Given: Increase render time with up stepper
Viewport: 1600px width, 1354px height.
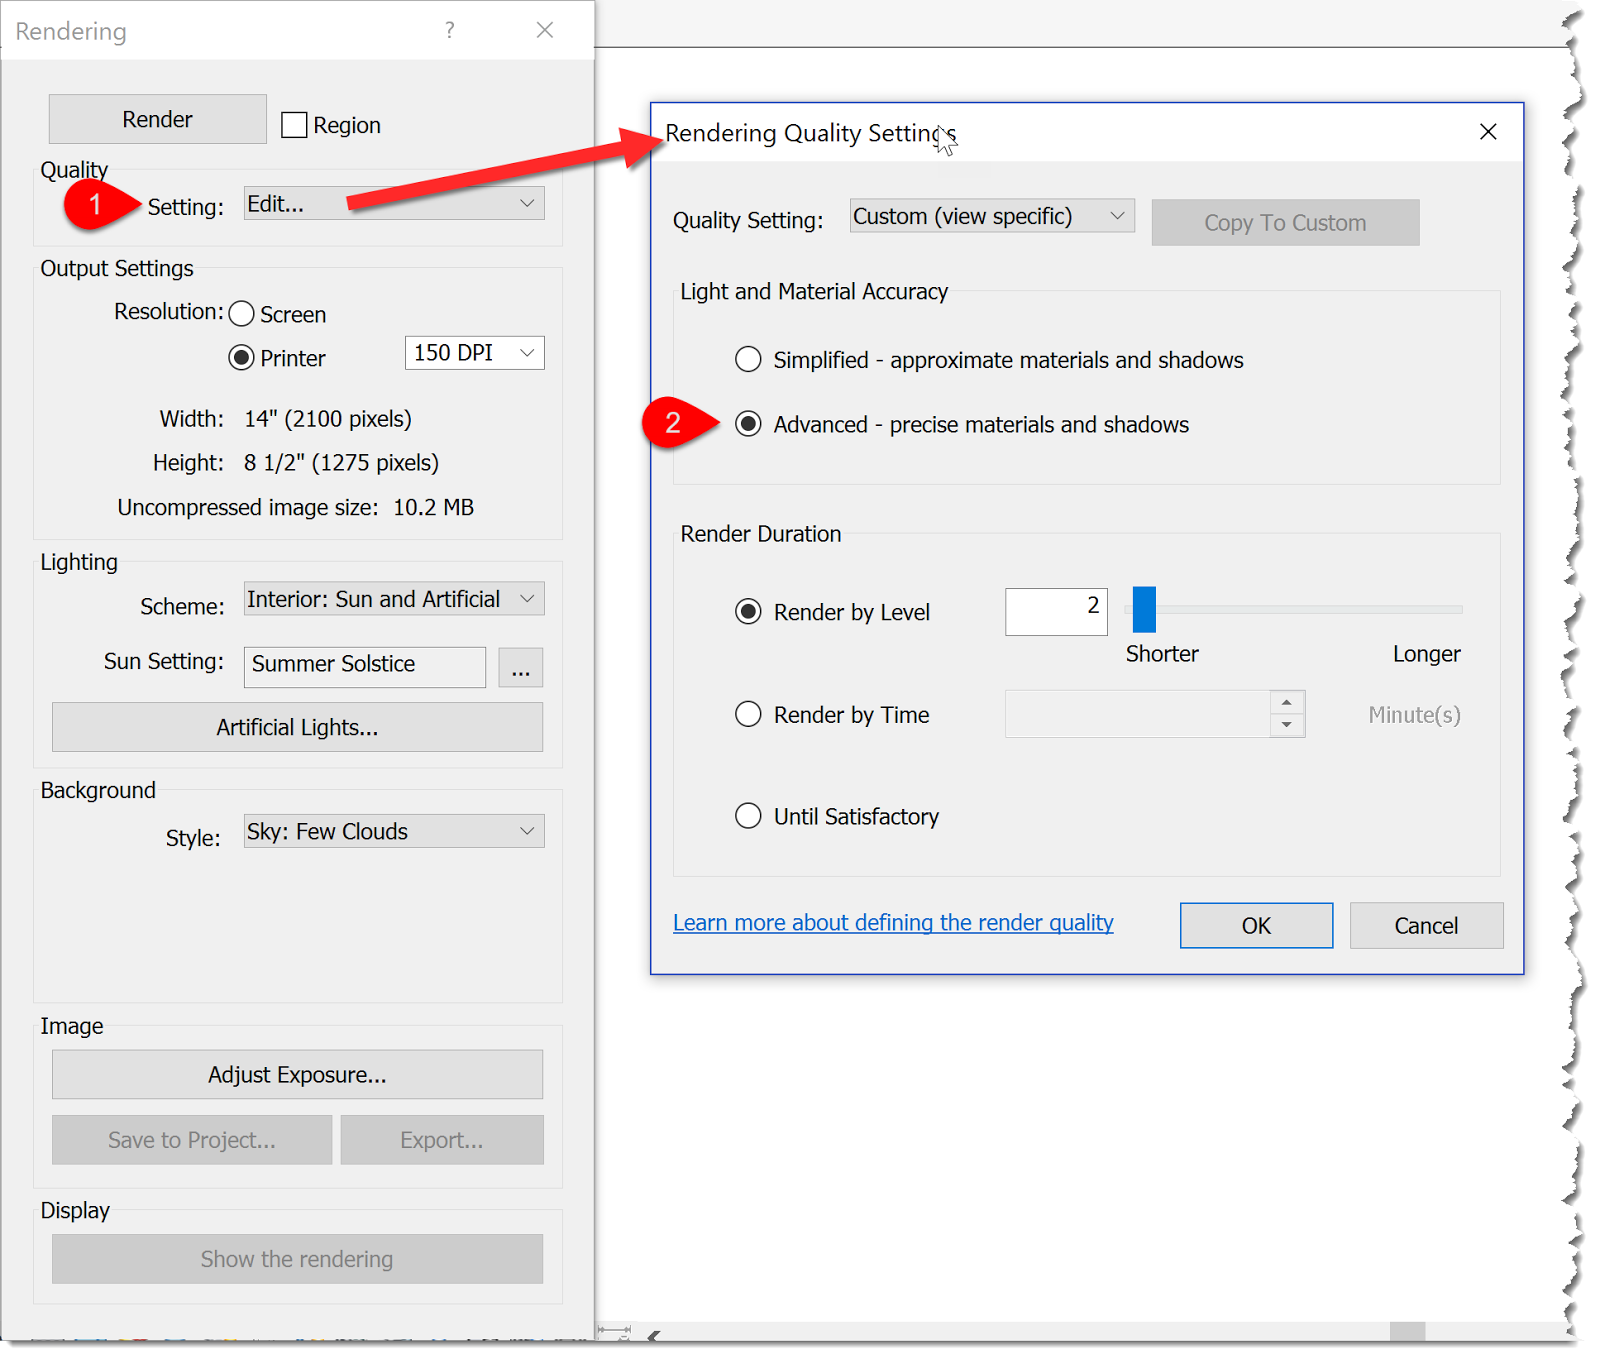Looking at the screenshot, I should [1287, 702].
